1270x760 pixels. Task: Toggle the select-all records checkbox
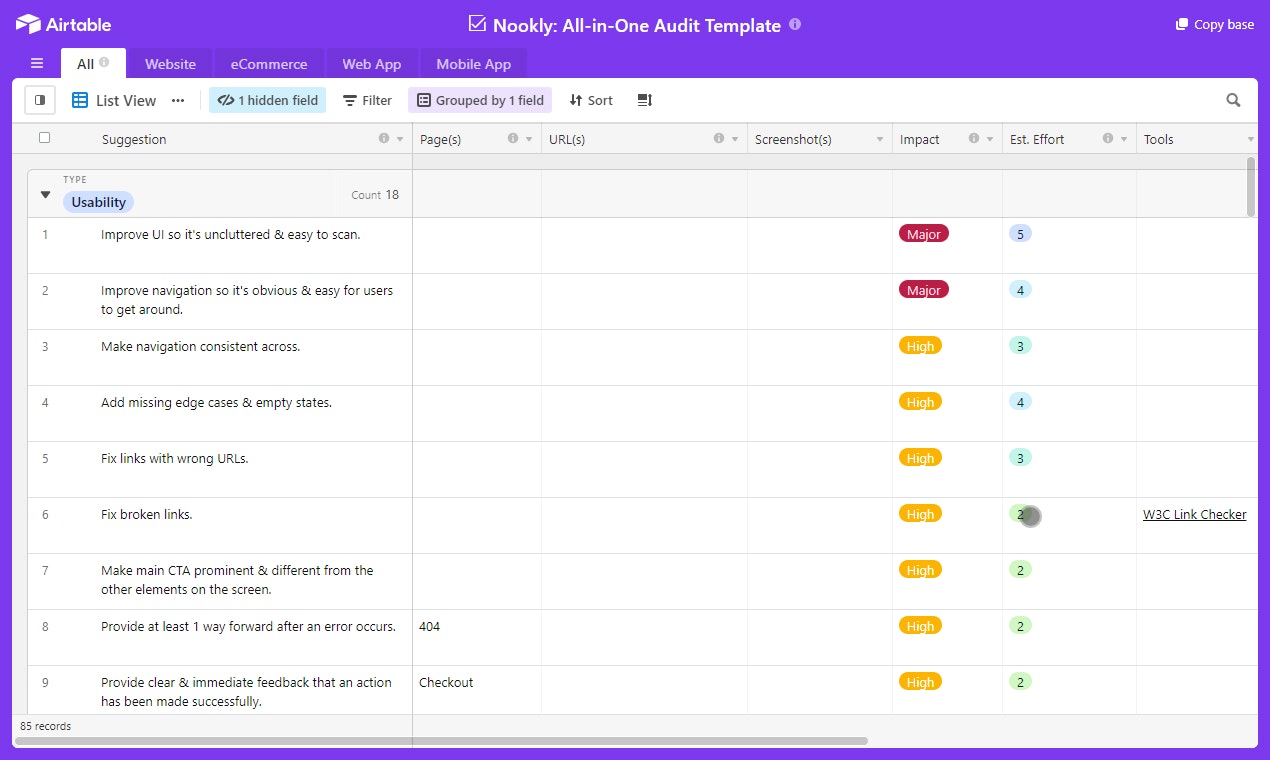coord(43,139)
